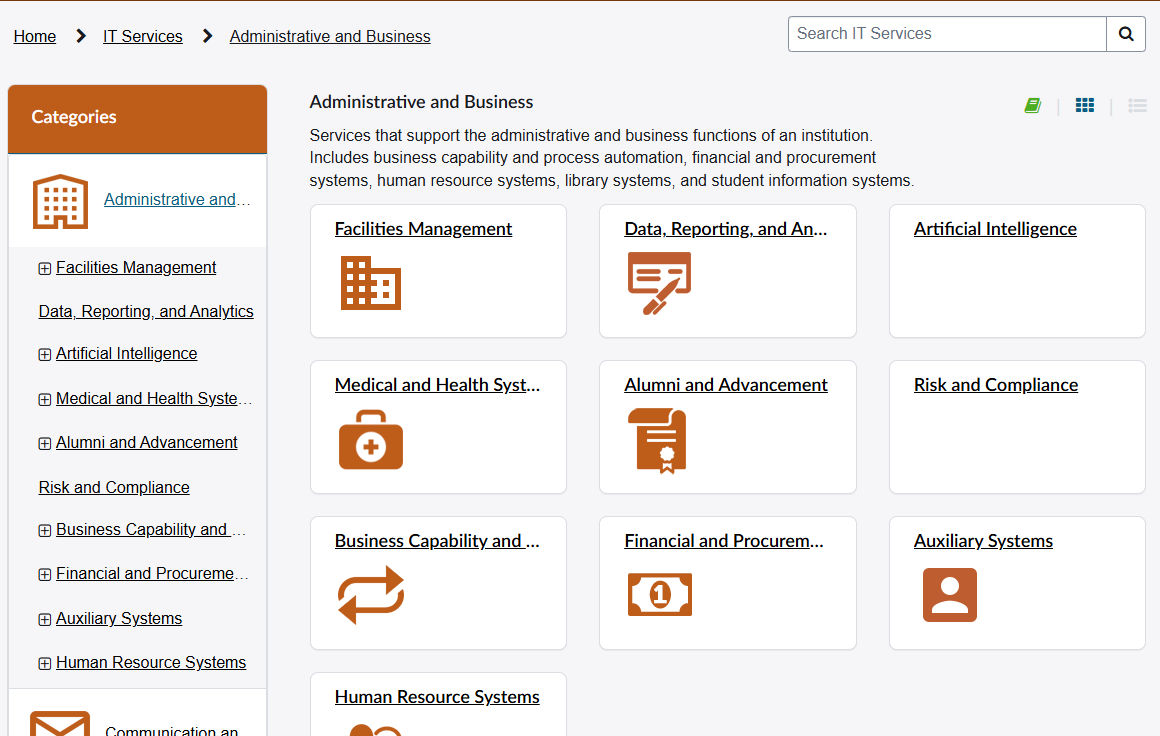Expand Human Resource Systems tree node
This screenshot has height=736, width=1160.
pyautogui.click(x=44, y=663)
